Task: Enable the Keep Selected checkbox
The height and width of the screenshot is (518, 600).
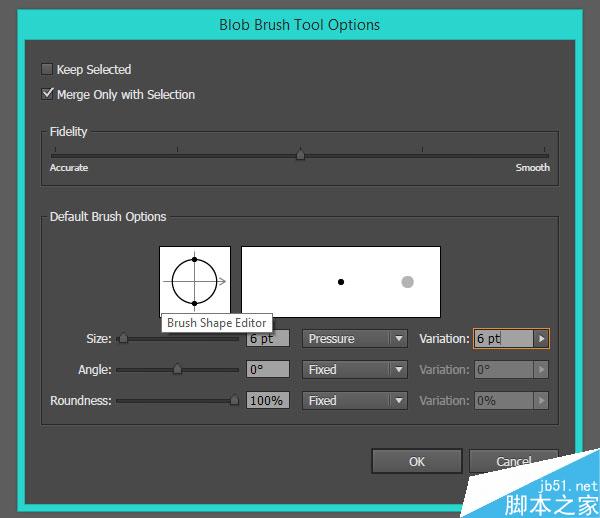Action: 47,69
